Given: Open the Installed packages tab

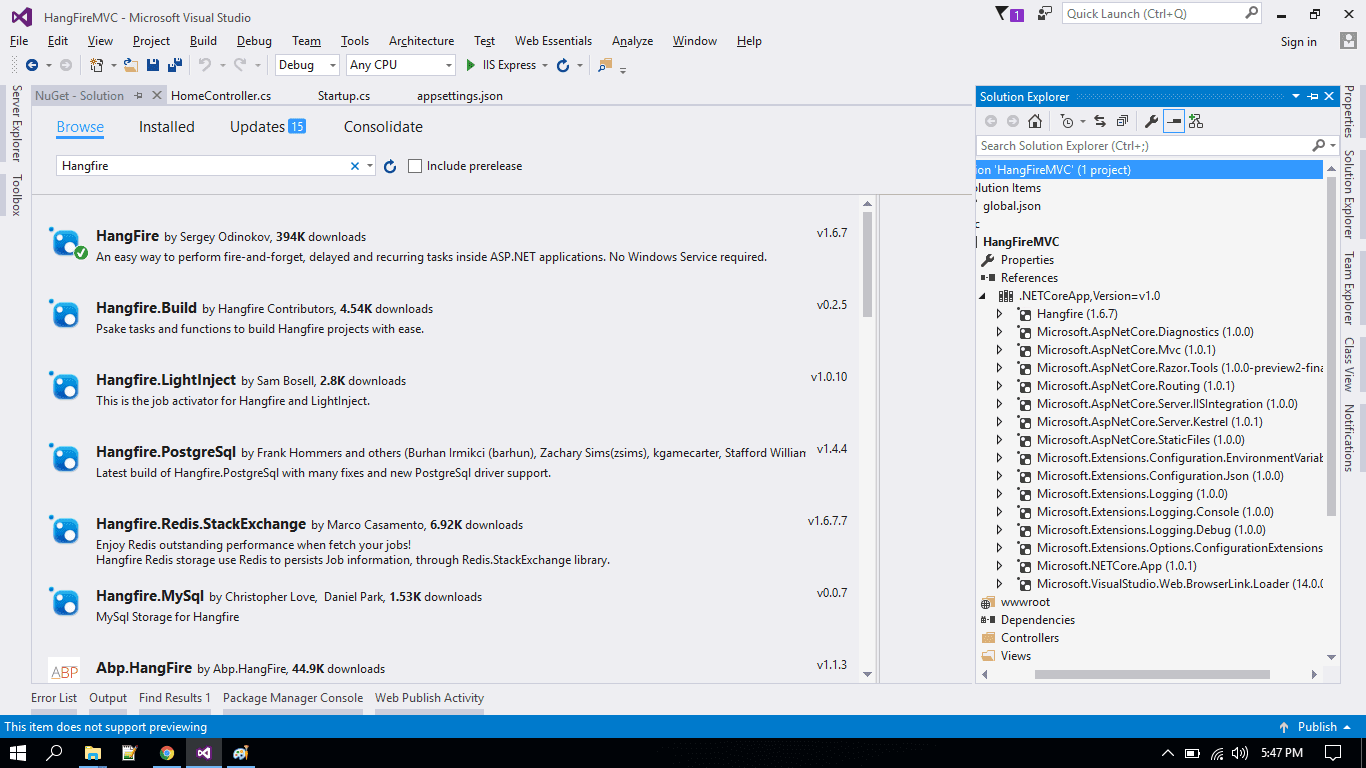Looking at the screenshot, I should click(x=167, y=127).
